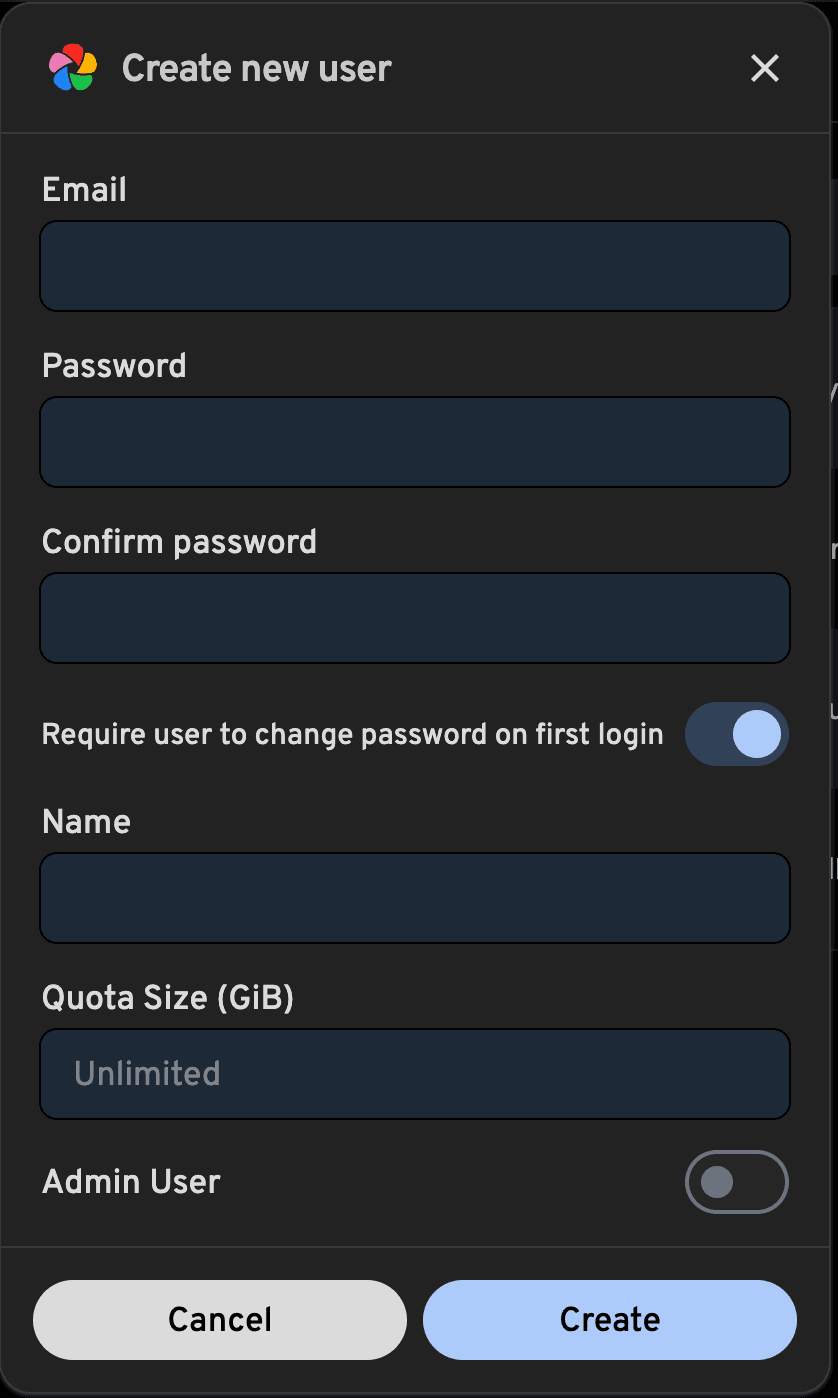Image resolution: width=838 pixels, height=1398 pixels.
Task: Click the Quota Size (GiB) label
Action: click(x=168, y=997)
